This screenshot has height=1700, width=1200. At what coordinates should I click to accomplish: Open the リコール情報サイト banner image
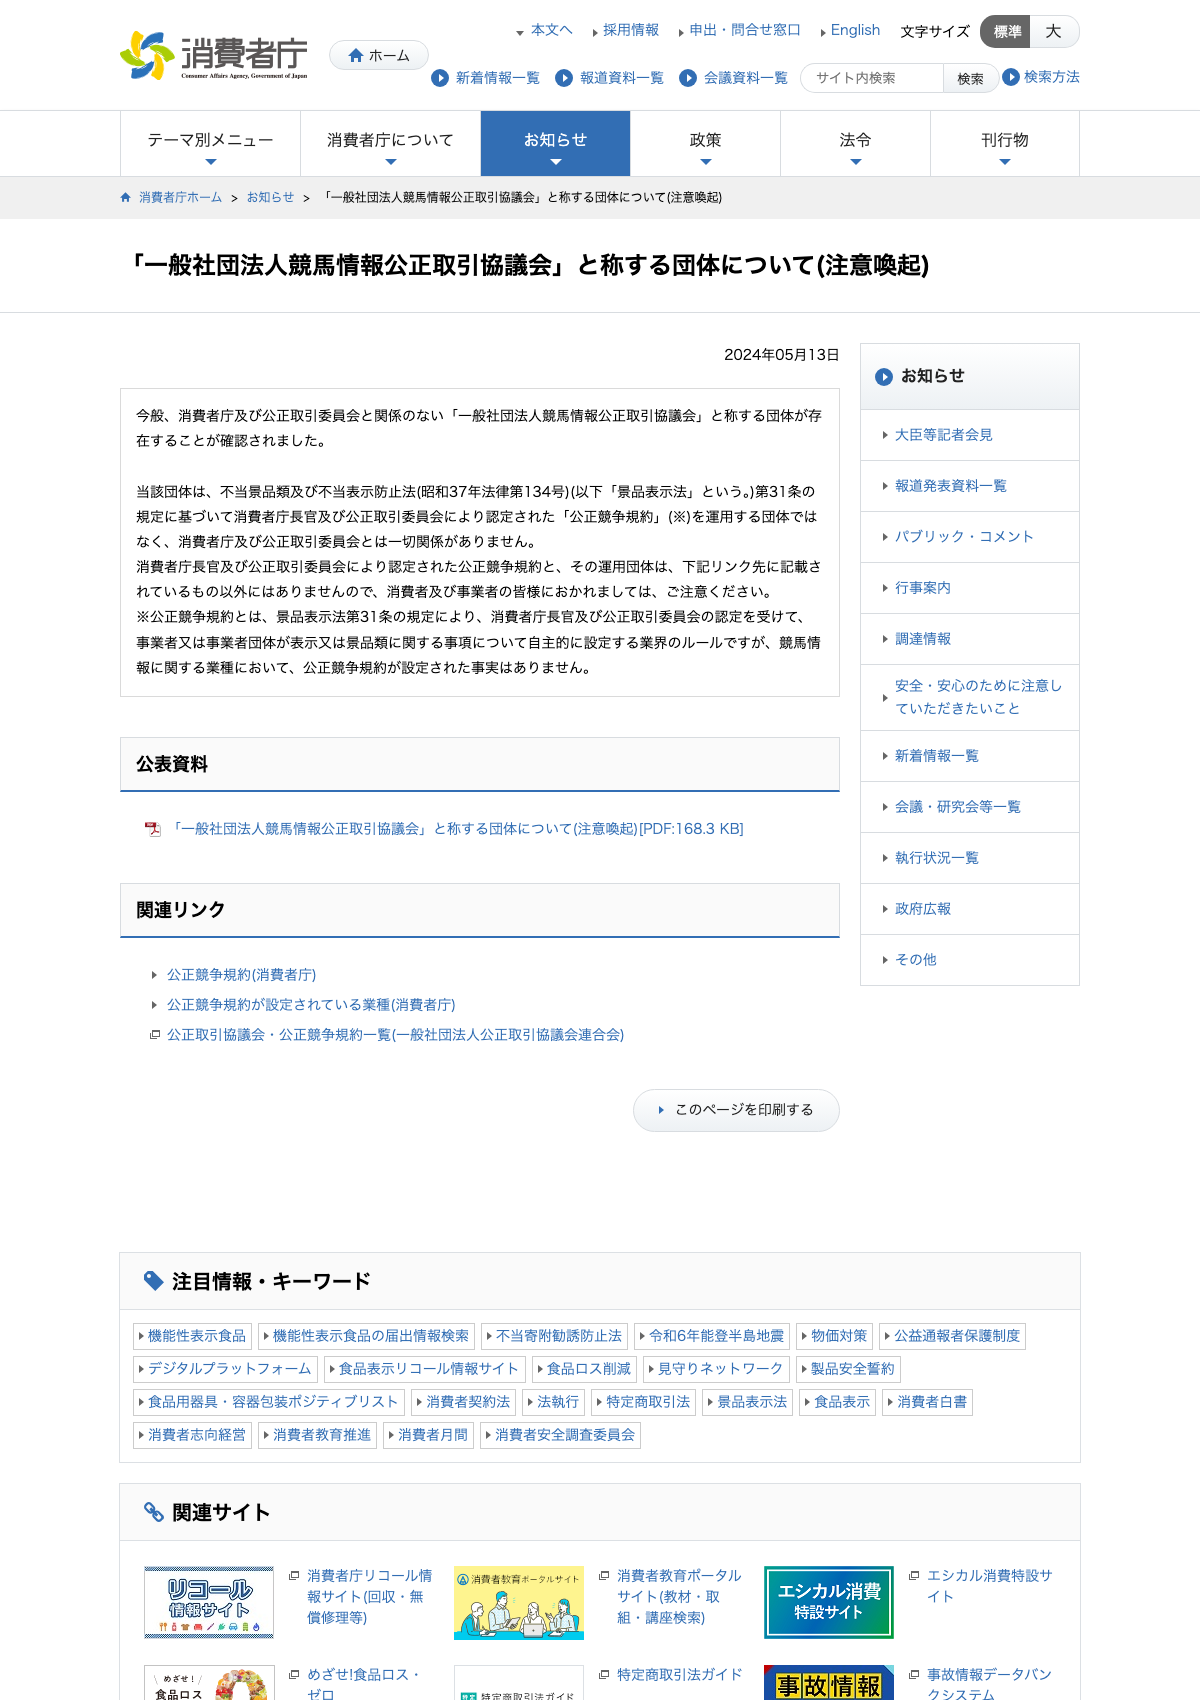pos(209,1602)
